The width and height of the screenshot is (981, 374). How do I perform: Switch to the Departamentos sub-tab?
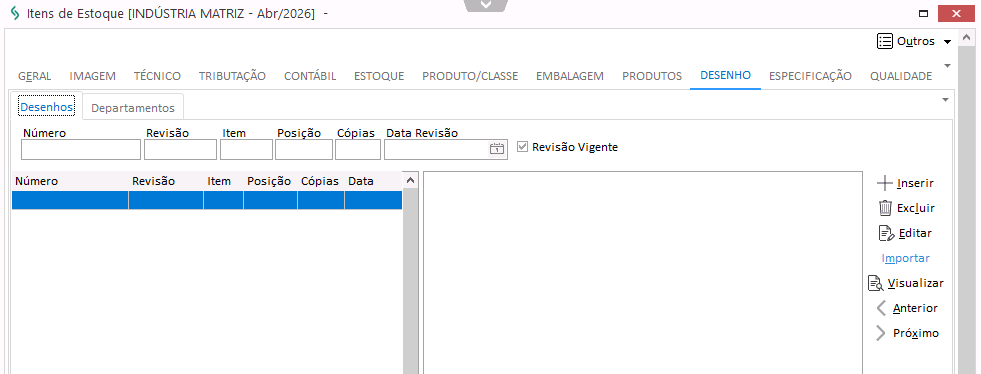tap(133, 108)
